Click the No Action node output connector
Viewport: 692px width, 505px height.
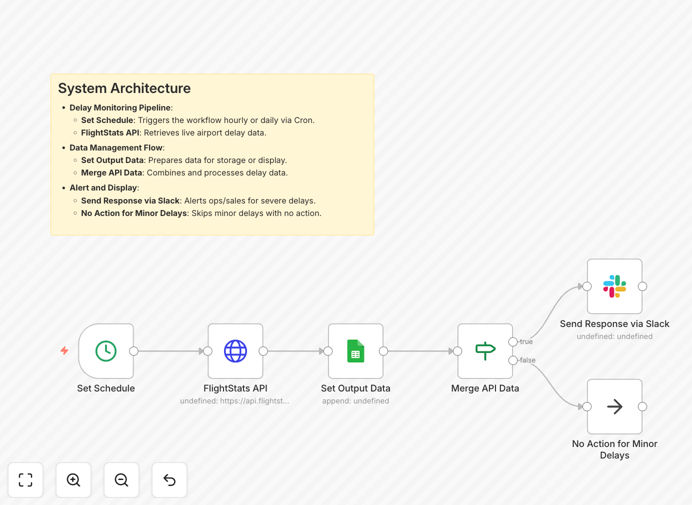[x=642, y=407]
